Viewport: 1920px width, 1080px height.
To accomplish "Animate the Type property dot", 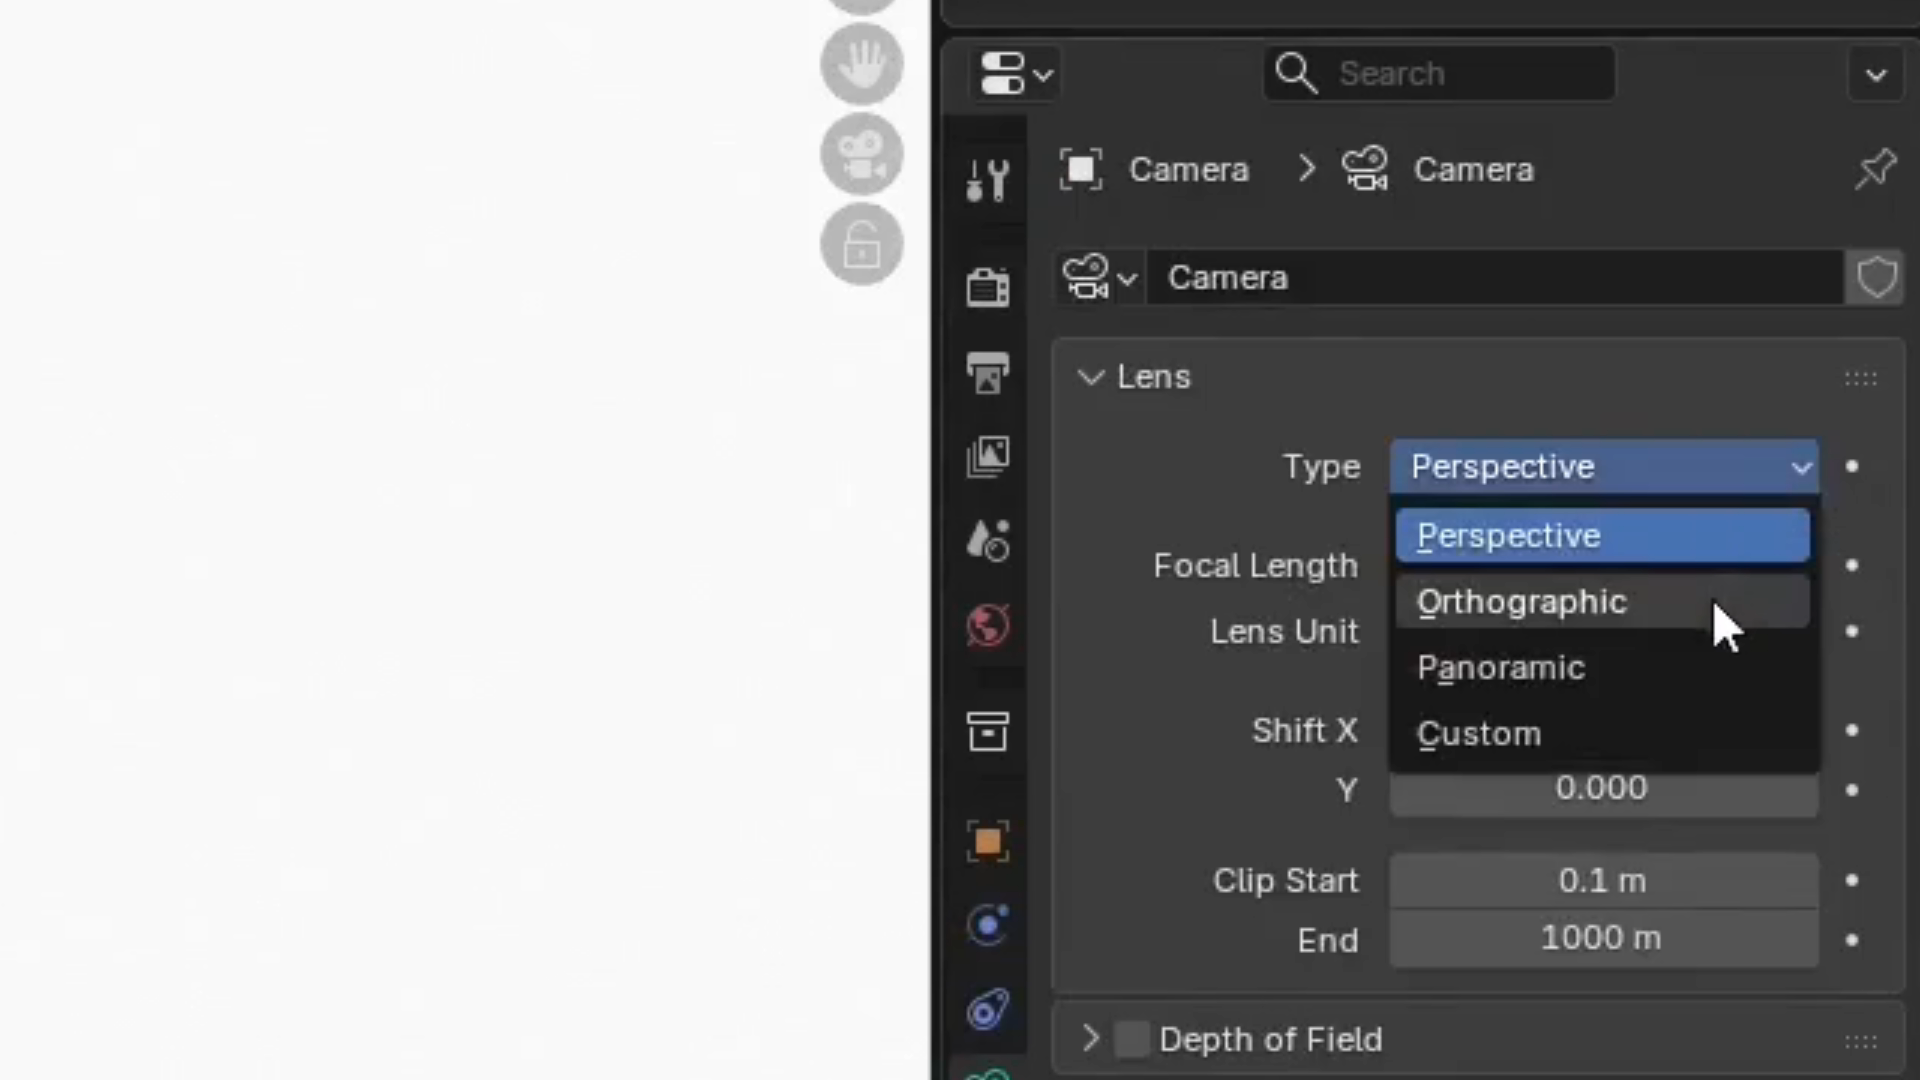I will tap(1852, 467).
